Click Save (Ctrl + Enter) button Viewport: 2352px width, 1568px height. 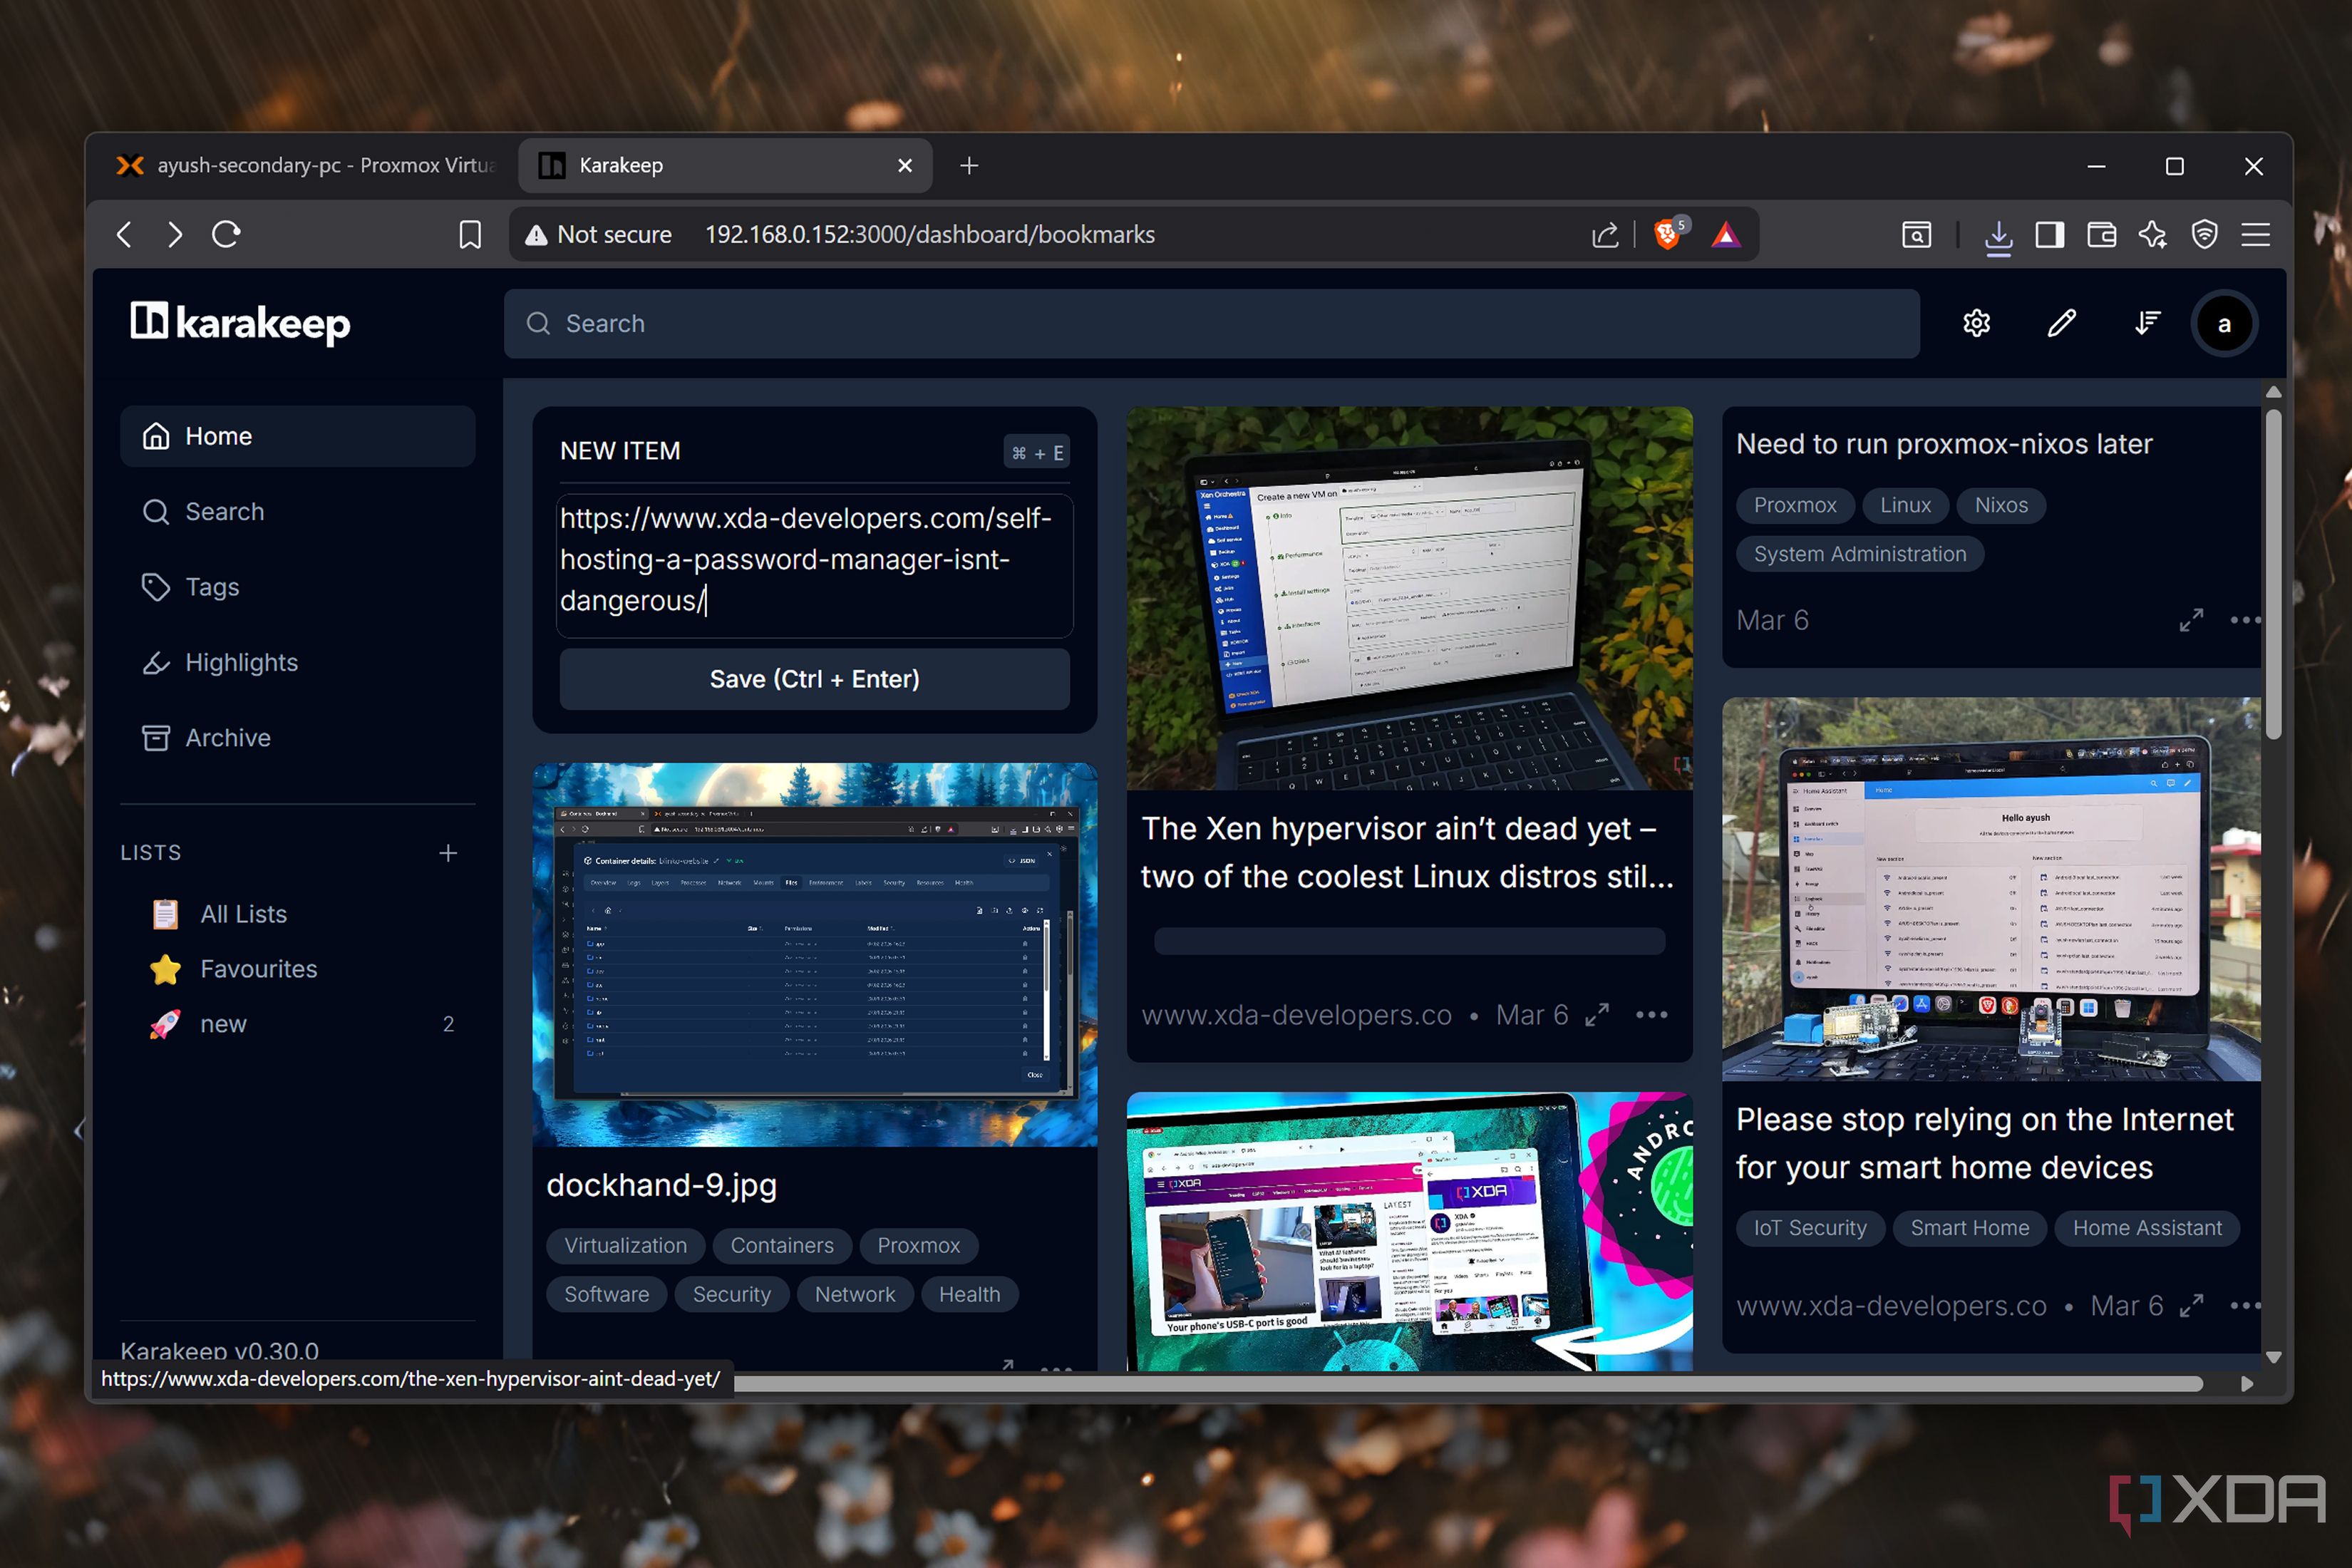click(x=814, y=679)
